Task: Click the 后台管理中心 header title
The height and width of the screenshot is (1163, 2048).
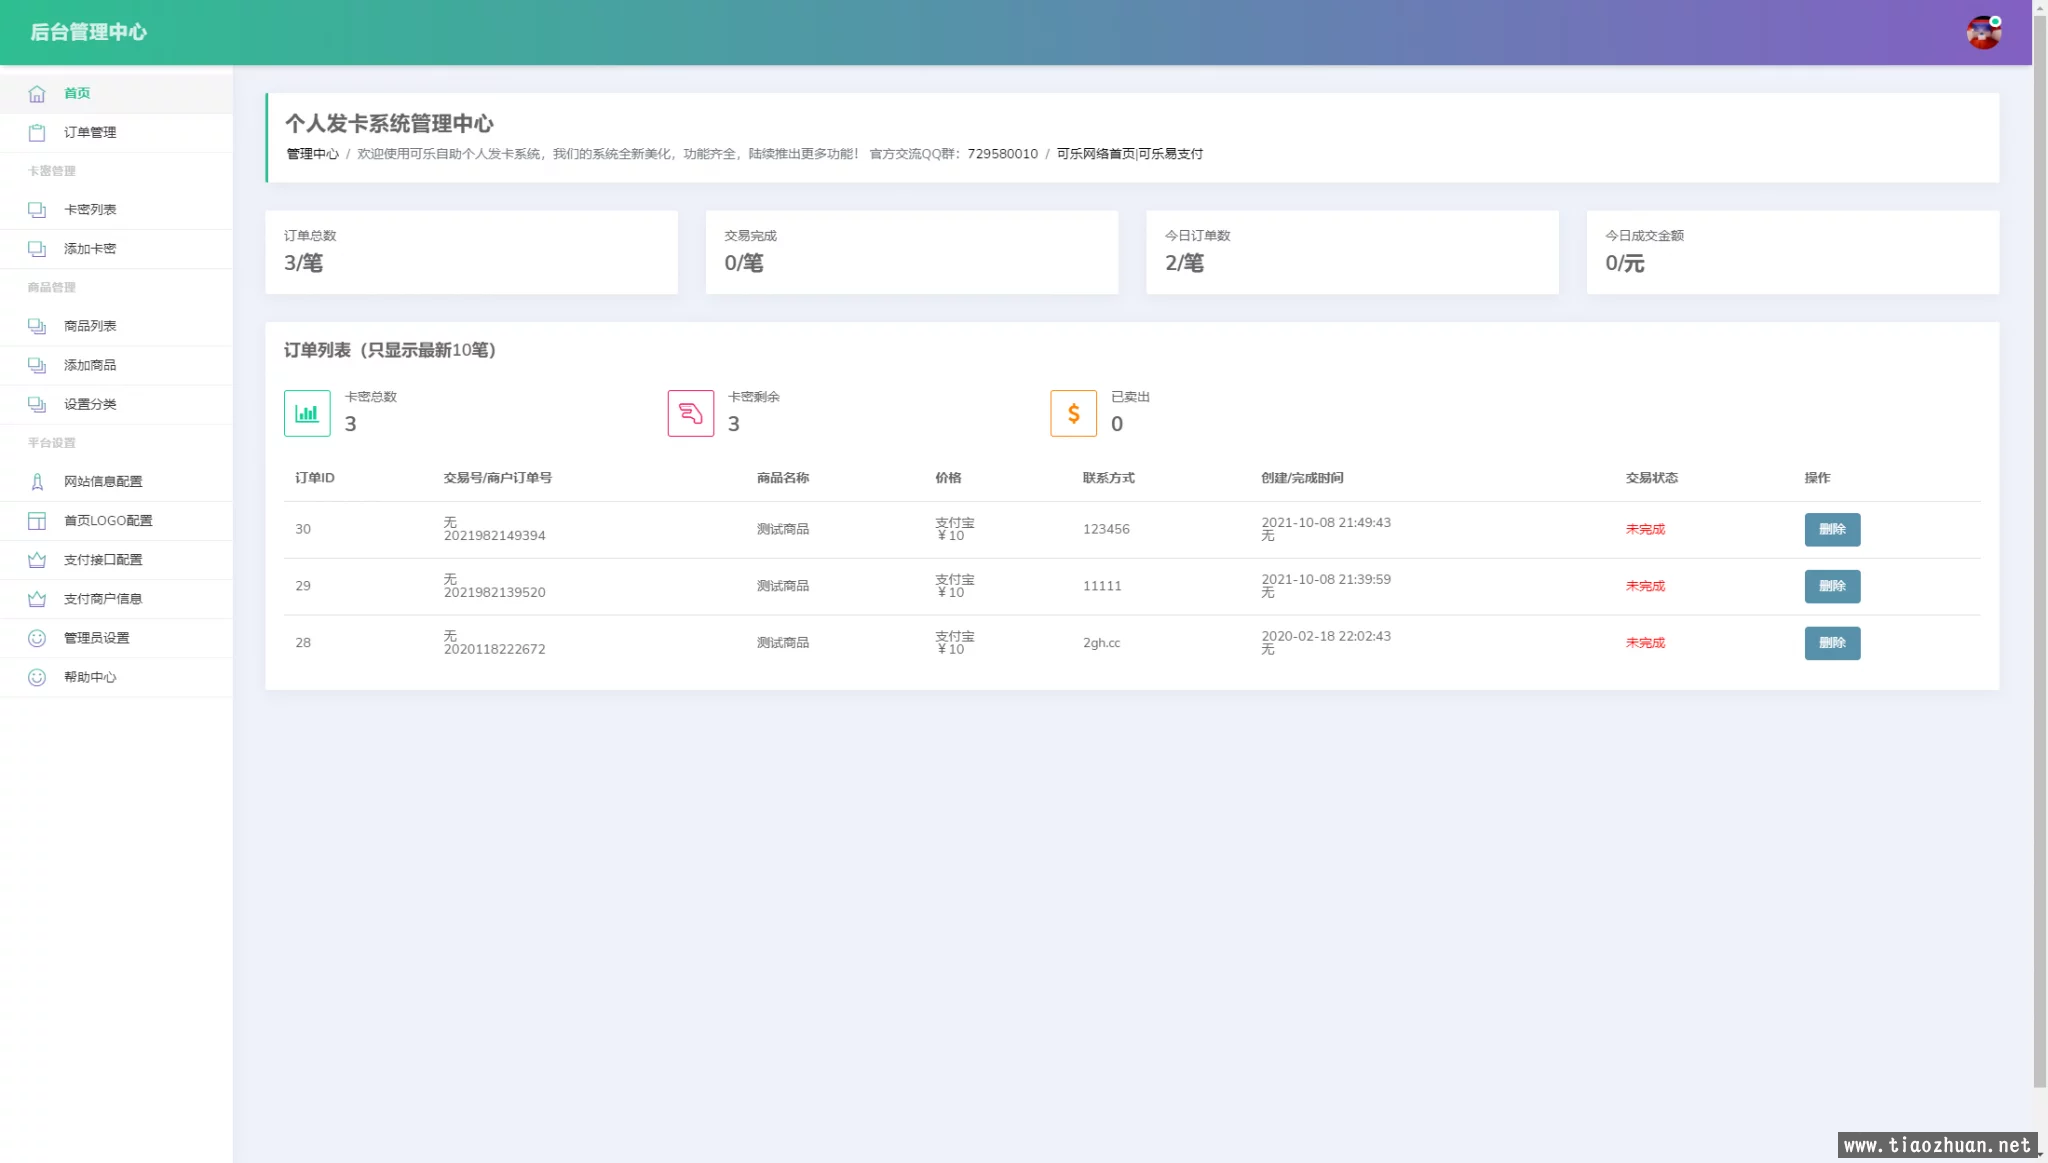Action: [x=88, y=32]
